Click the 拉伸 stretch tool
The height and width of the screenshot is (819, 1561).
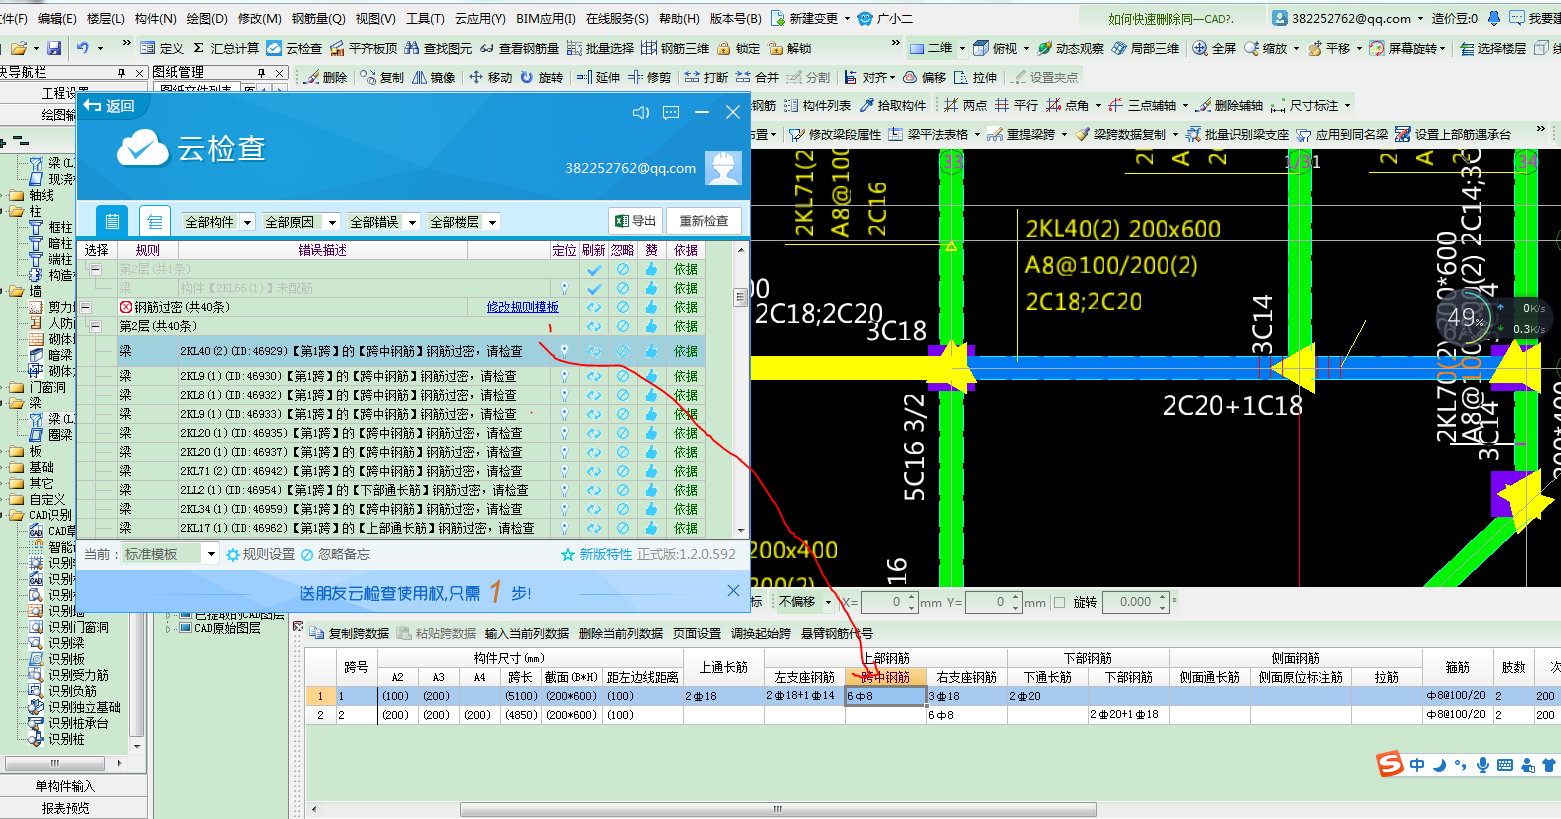click(975, 77)
